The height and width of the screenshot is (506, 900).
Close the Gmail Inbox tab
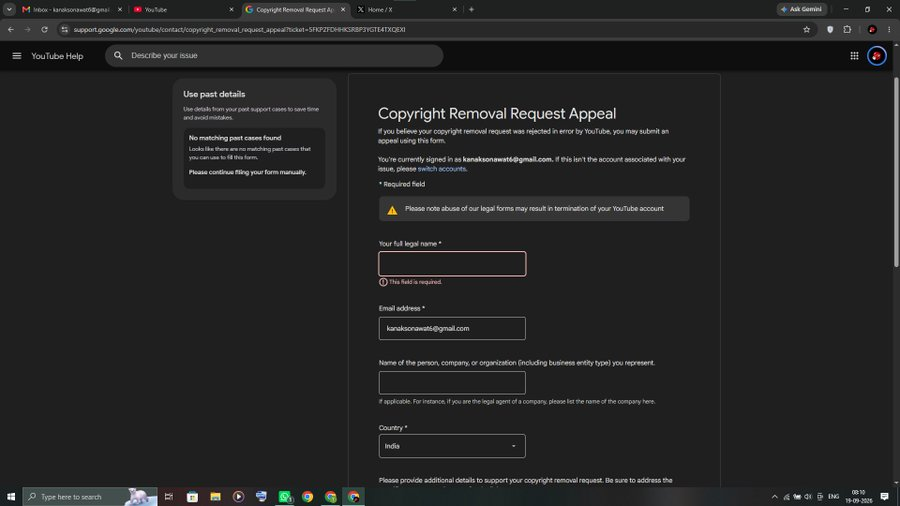tap(119, 9)
